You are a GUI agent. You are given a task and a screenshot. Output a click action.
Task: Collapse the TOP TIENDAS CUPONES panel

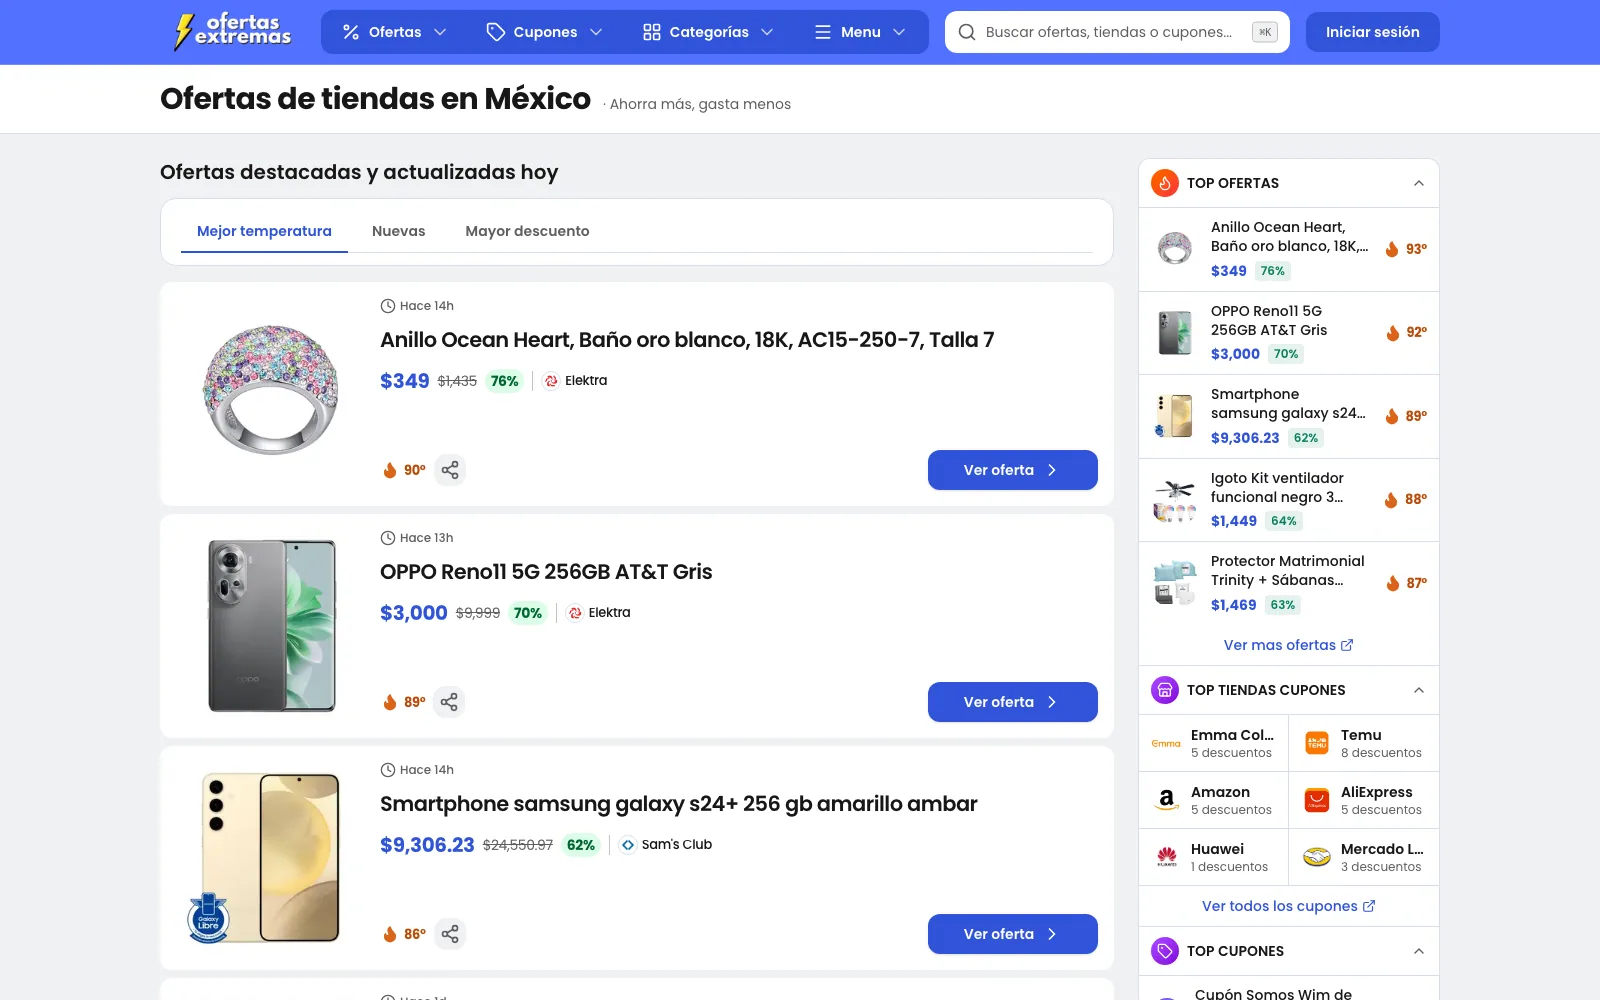tap(1418, 690)
